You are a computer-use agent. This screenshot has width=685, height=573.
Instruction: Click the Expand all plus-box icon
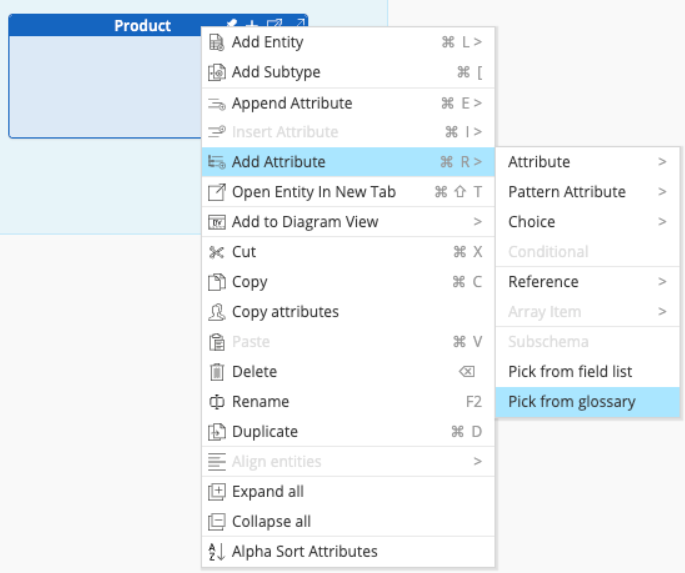tap(217, 492)
